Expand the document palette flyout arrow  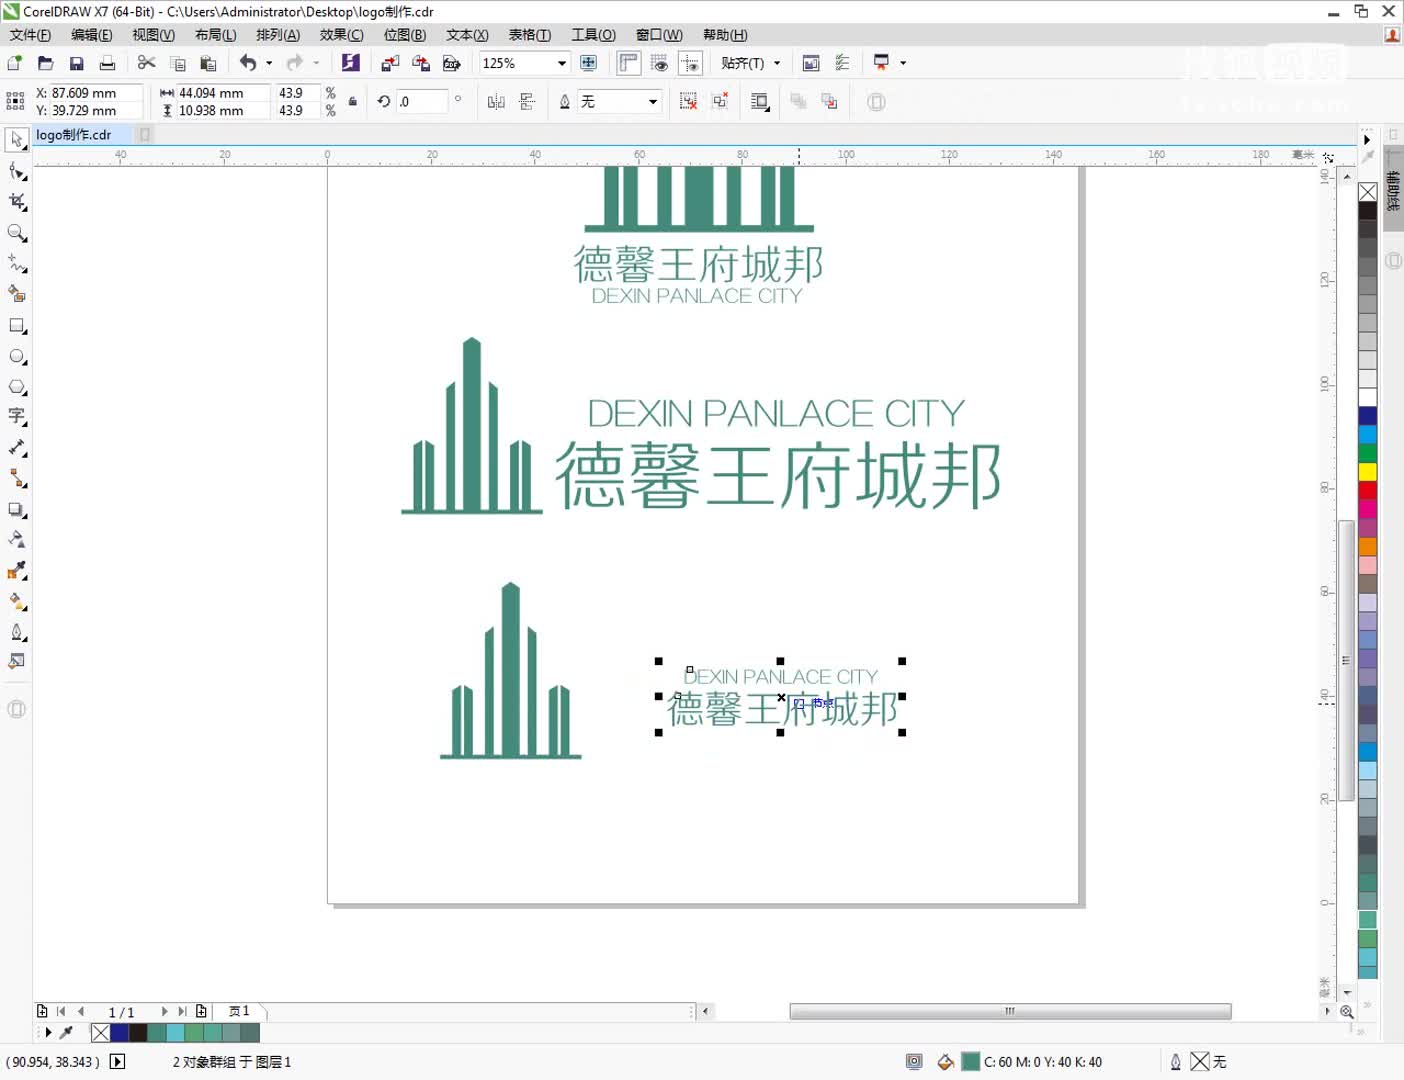click(47, 1032)
